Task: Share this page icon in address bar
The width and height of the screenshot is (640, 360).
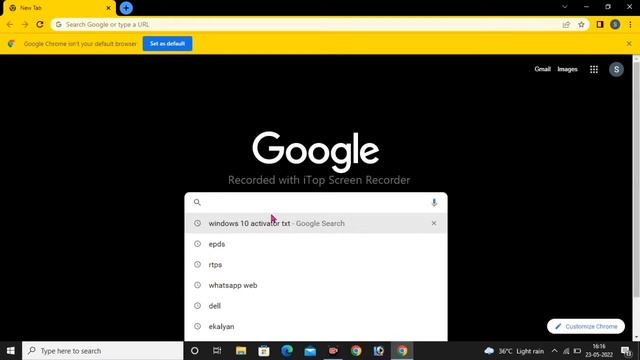Action: point(566,24)
